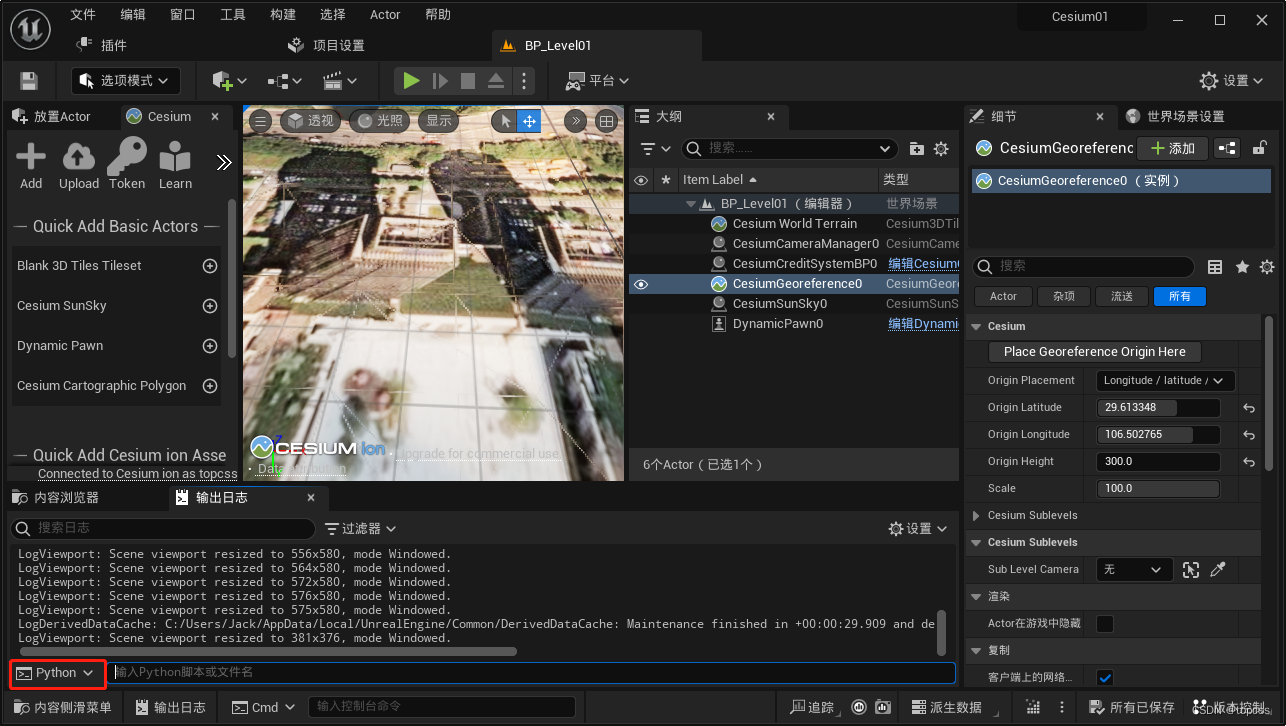Select the viewport translate move tool
The width and height of the screenshot is (1286, 726).
(529, 121)
